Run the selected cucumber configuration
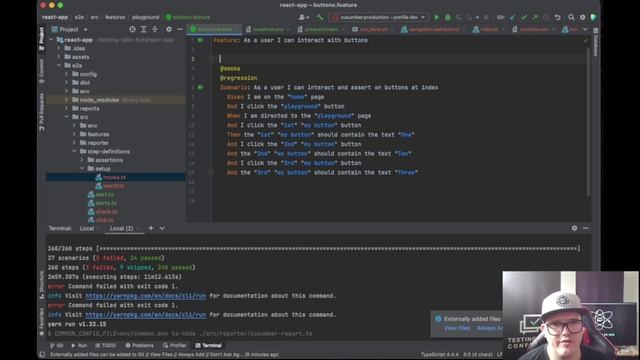Image resolution: width=640 pixels, height=360 pixels. [436, 17]
